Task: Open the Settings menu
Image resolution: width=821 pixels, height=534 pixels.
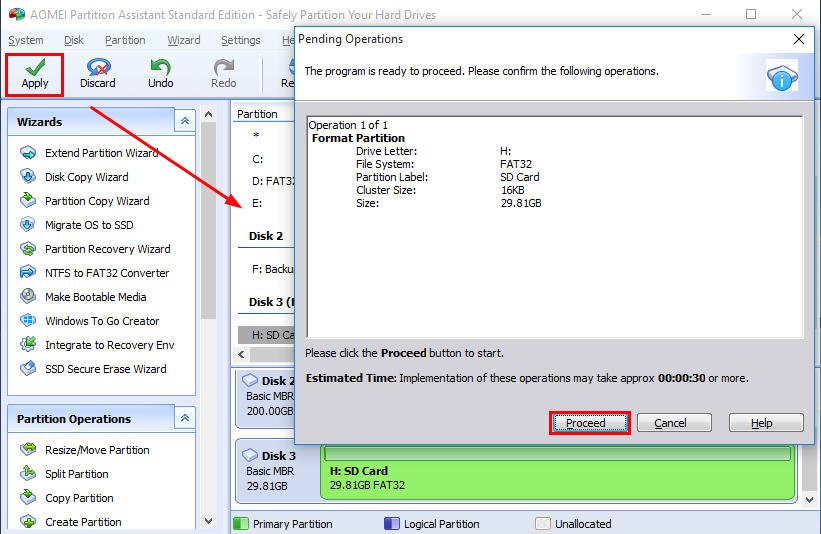Action: click(240, 40)
